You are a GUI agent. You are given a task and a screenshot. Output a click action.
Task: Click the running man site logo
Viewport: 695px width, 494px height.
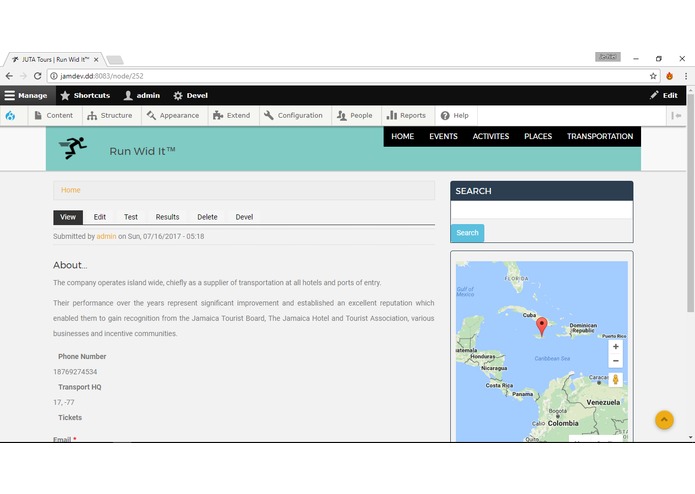73,148
